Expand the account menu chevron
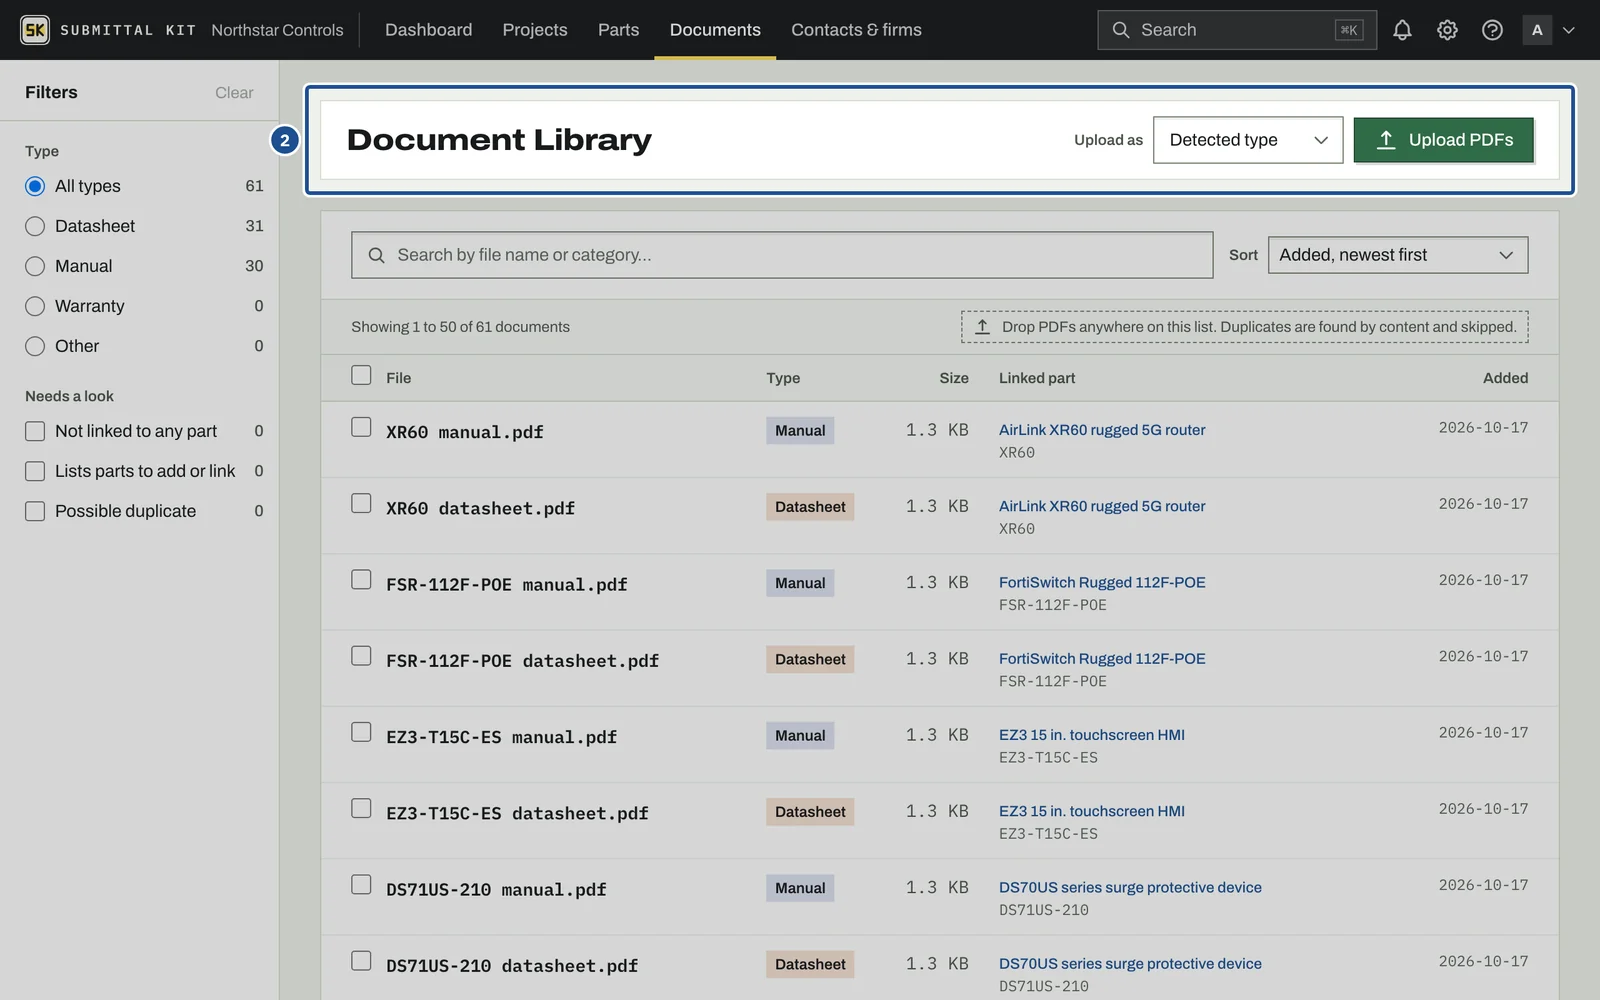This screenshot has width=1600, height=1000. pos(1569,30)
